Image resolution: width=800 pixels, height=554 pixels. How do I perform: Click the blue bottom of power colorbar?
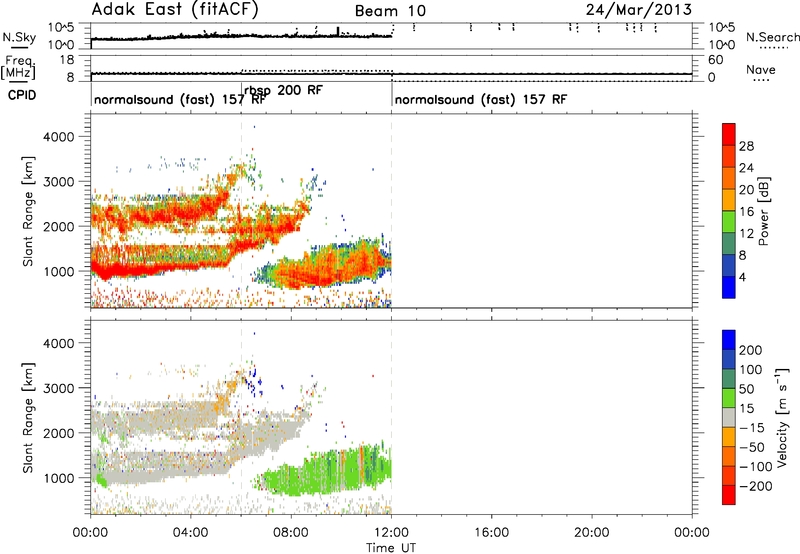(x=729, y=287)
